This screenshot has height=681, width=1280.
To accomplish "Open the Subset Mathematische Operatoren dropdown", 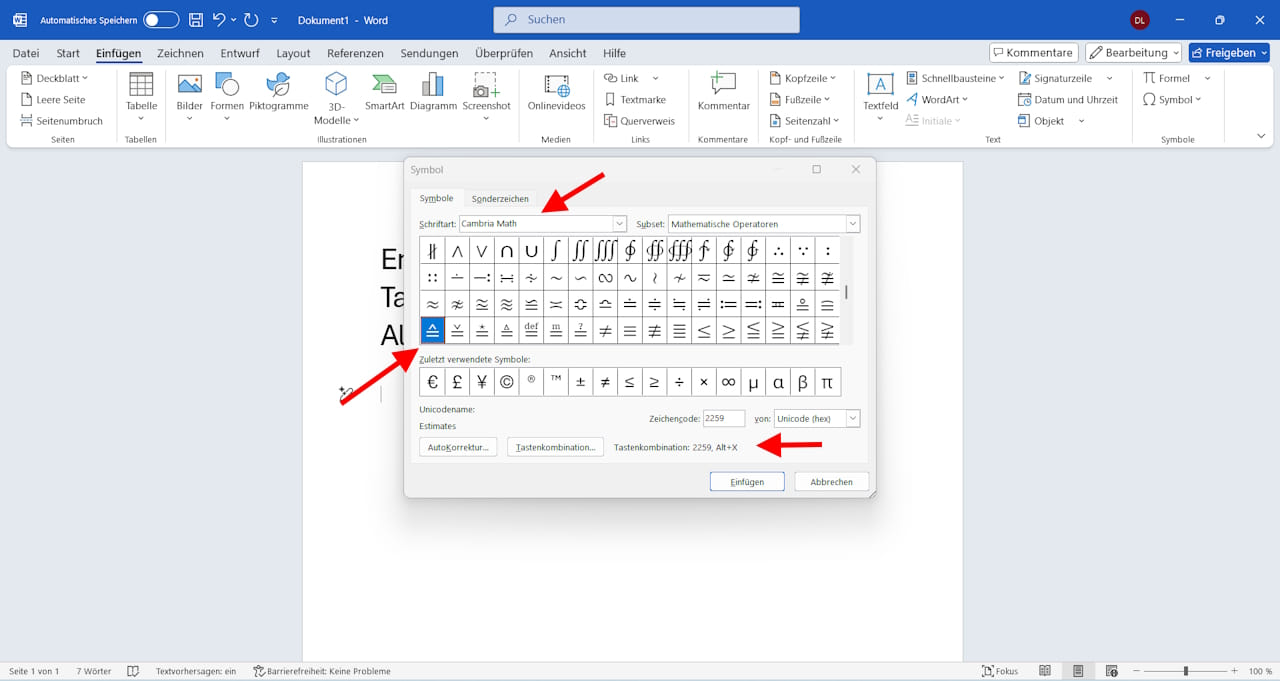I will [x=852, y=224].
